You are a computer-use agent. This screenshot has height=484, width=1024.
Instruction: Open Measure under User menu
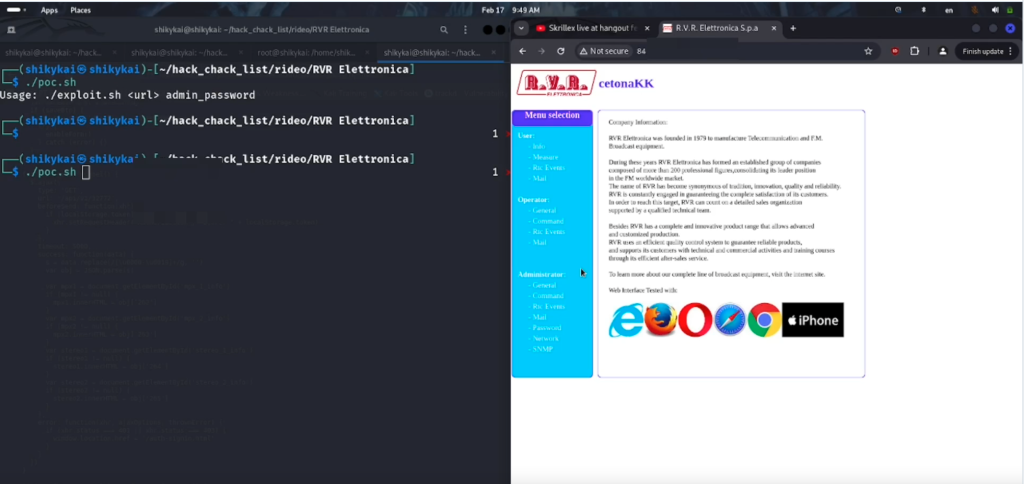click(x=544, y=157)
